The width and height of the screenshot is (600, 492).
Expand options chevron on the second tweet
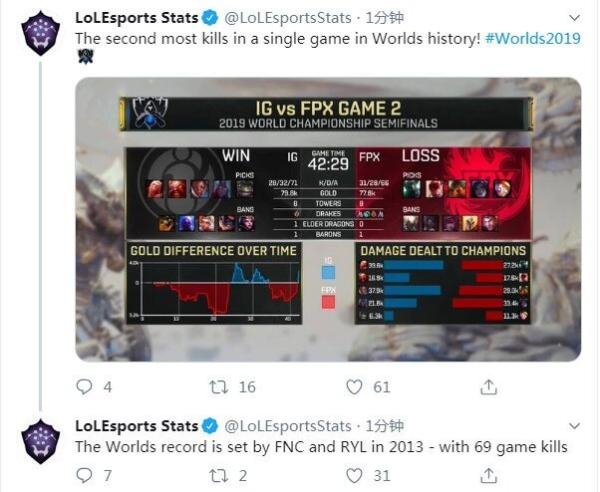(x=575, y=425)
